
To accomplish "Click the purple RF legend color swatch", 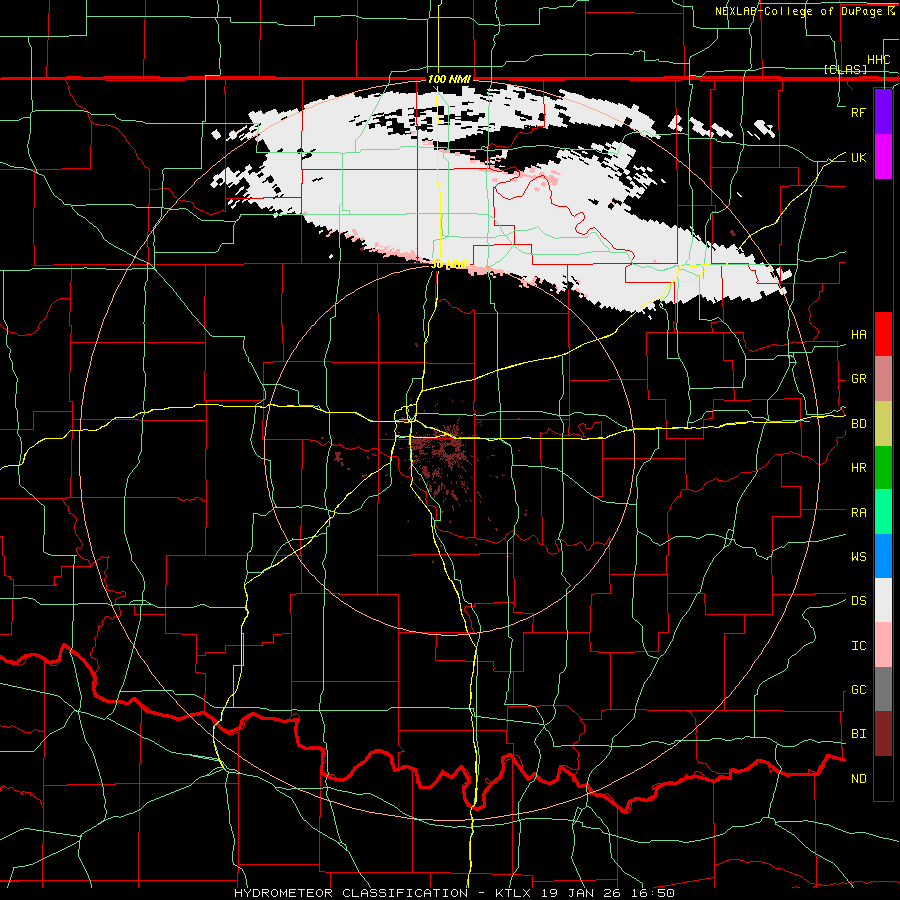I will [883, 112].
